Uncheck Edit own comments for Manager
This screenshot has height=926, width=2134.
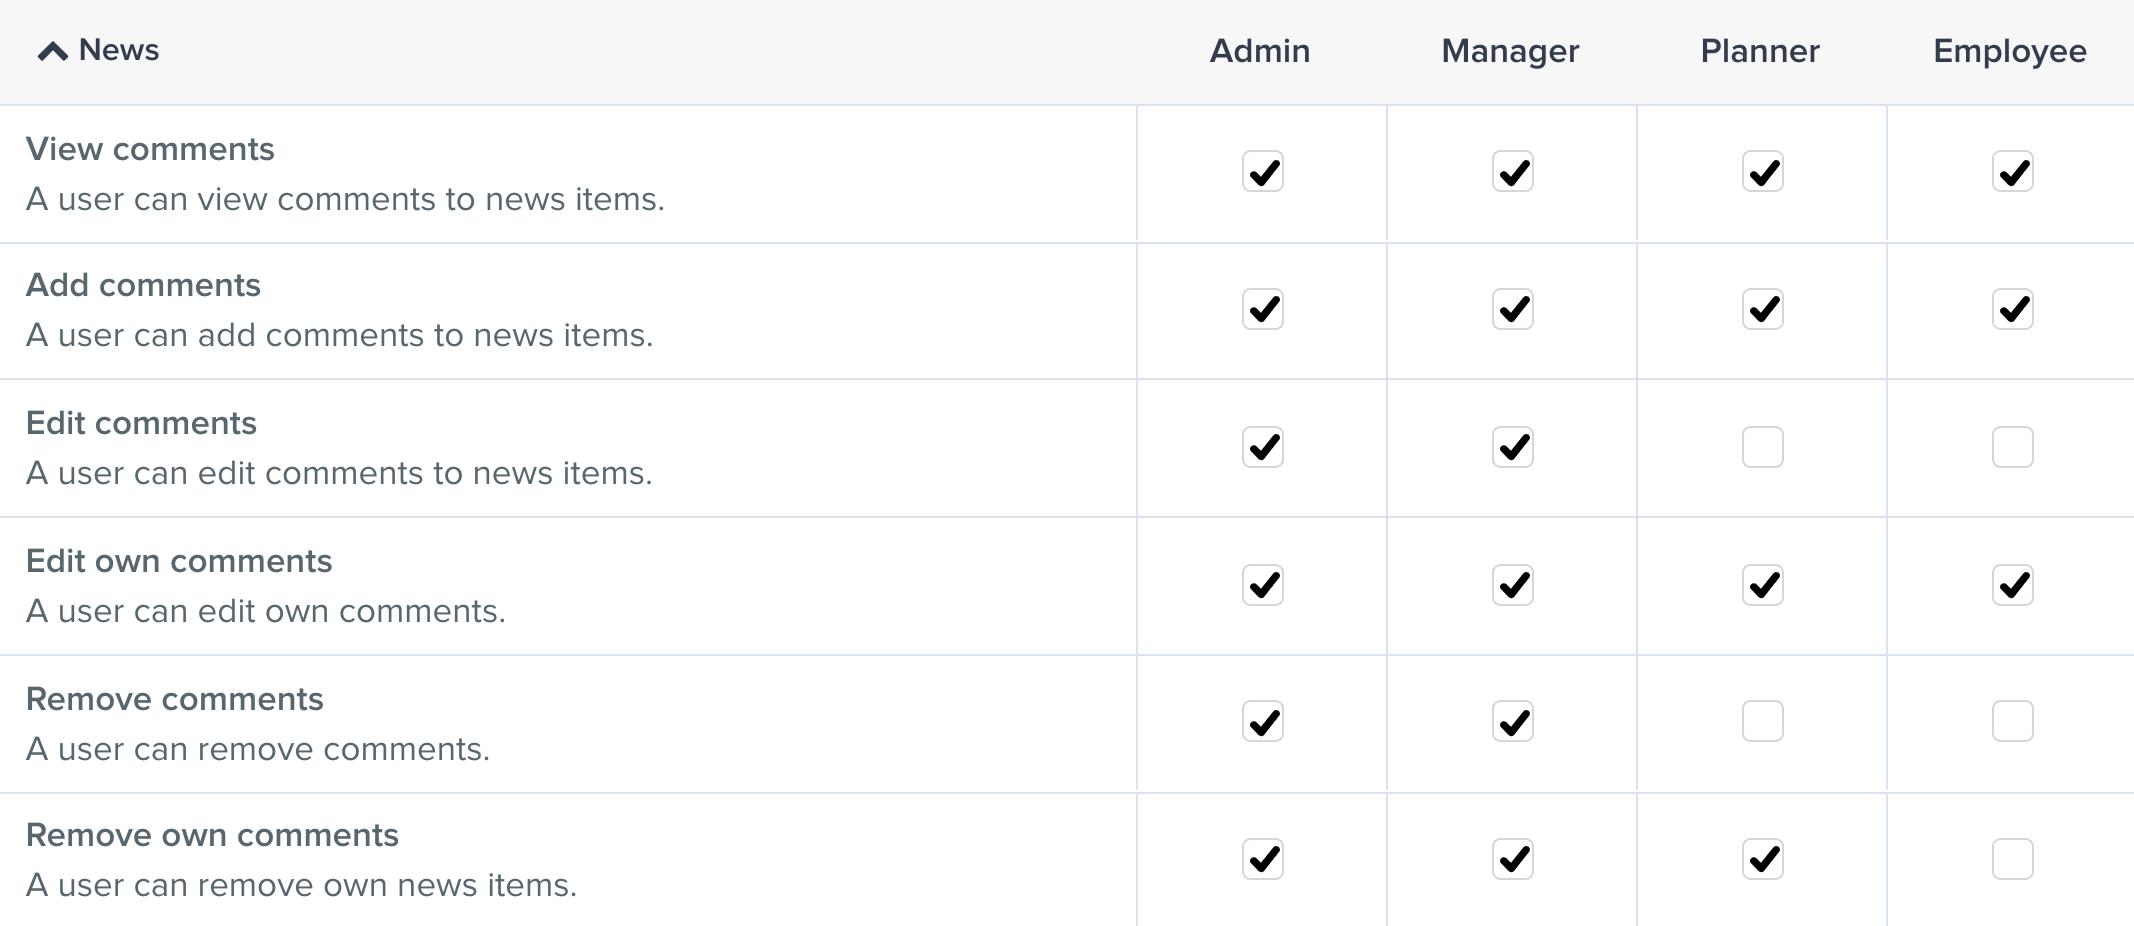[x=1513, y=585]
